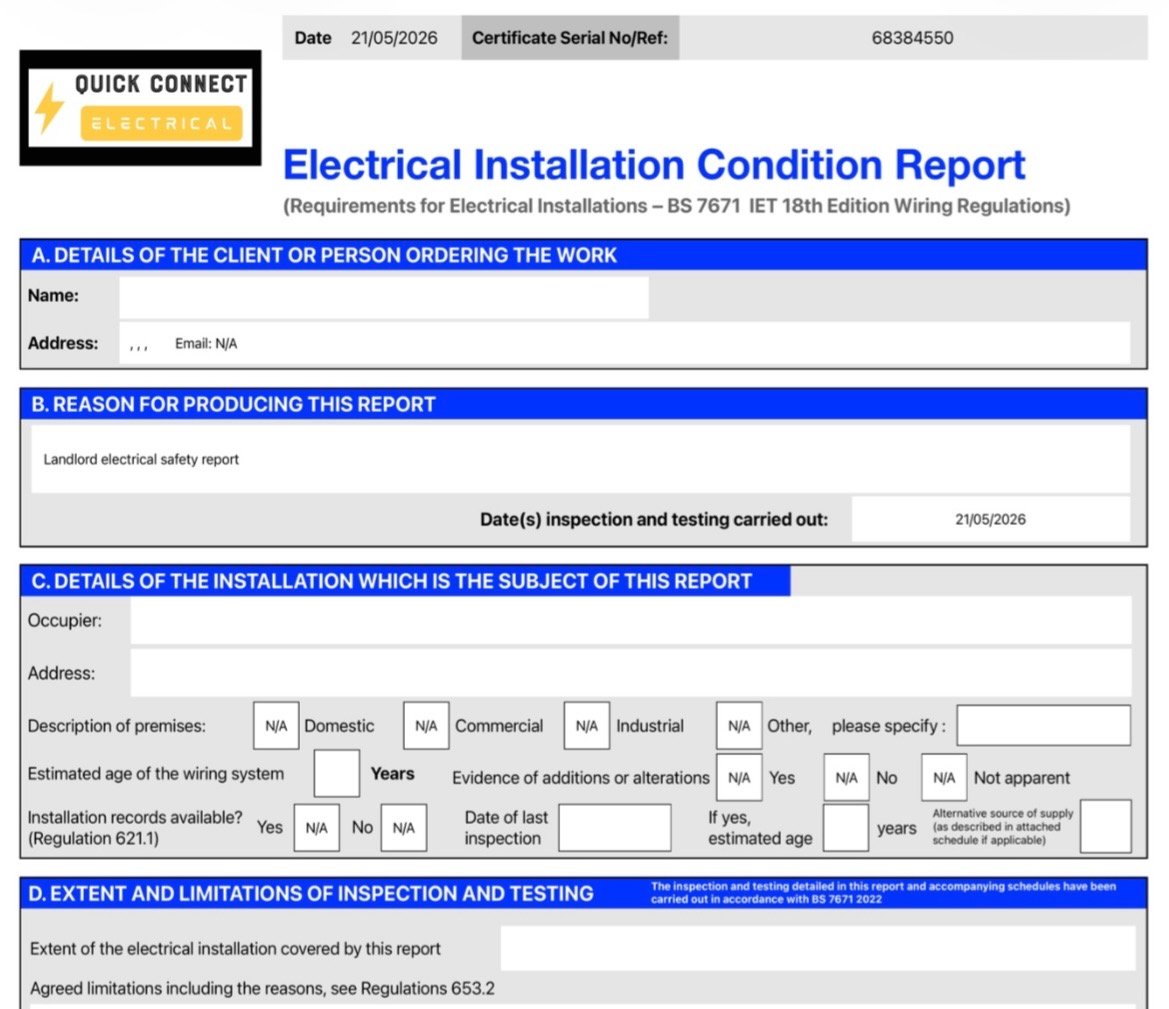
Task: Click the client Address field with Email N/A
Action: pyautogui.click(x=625, y=343)
